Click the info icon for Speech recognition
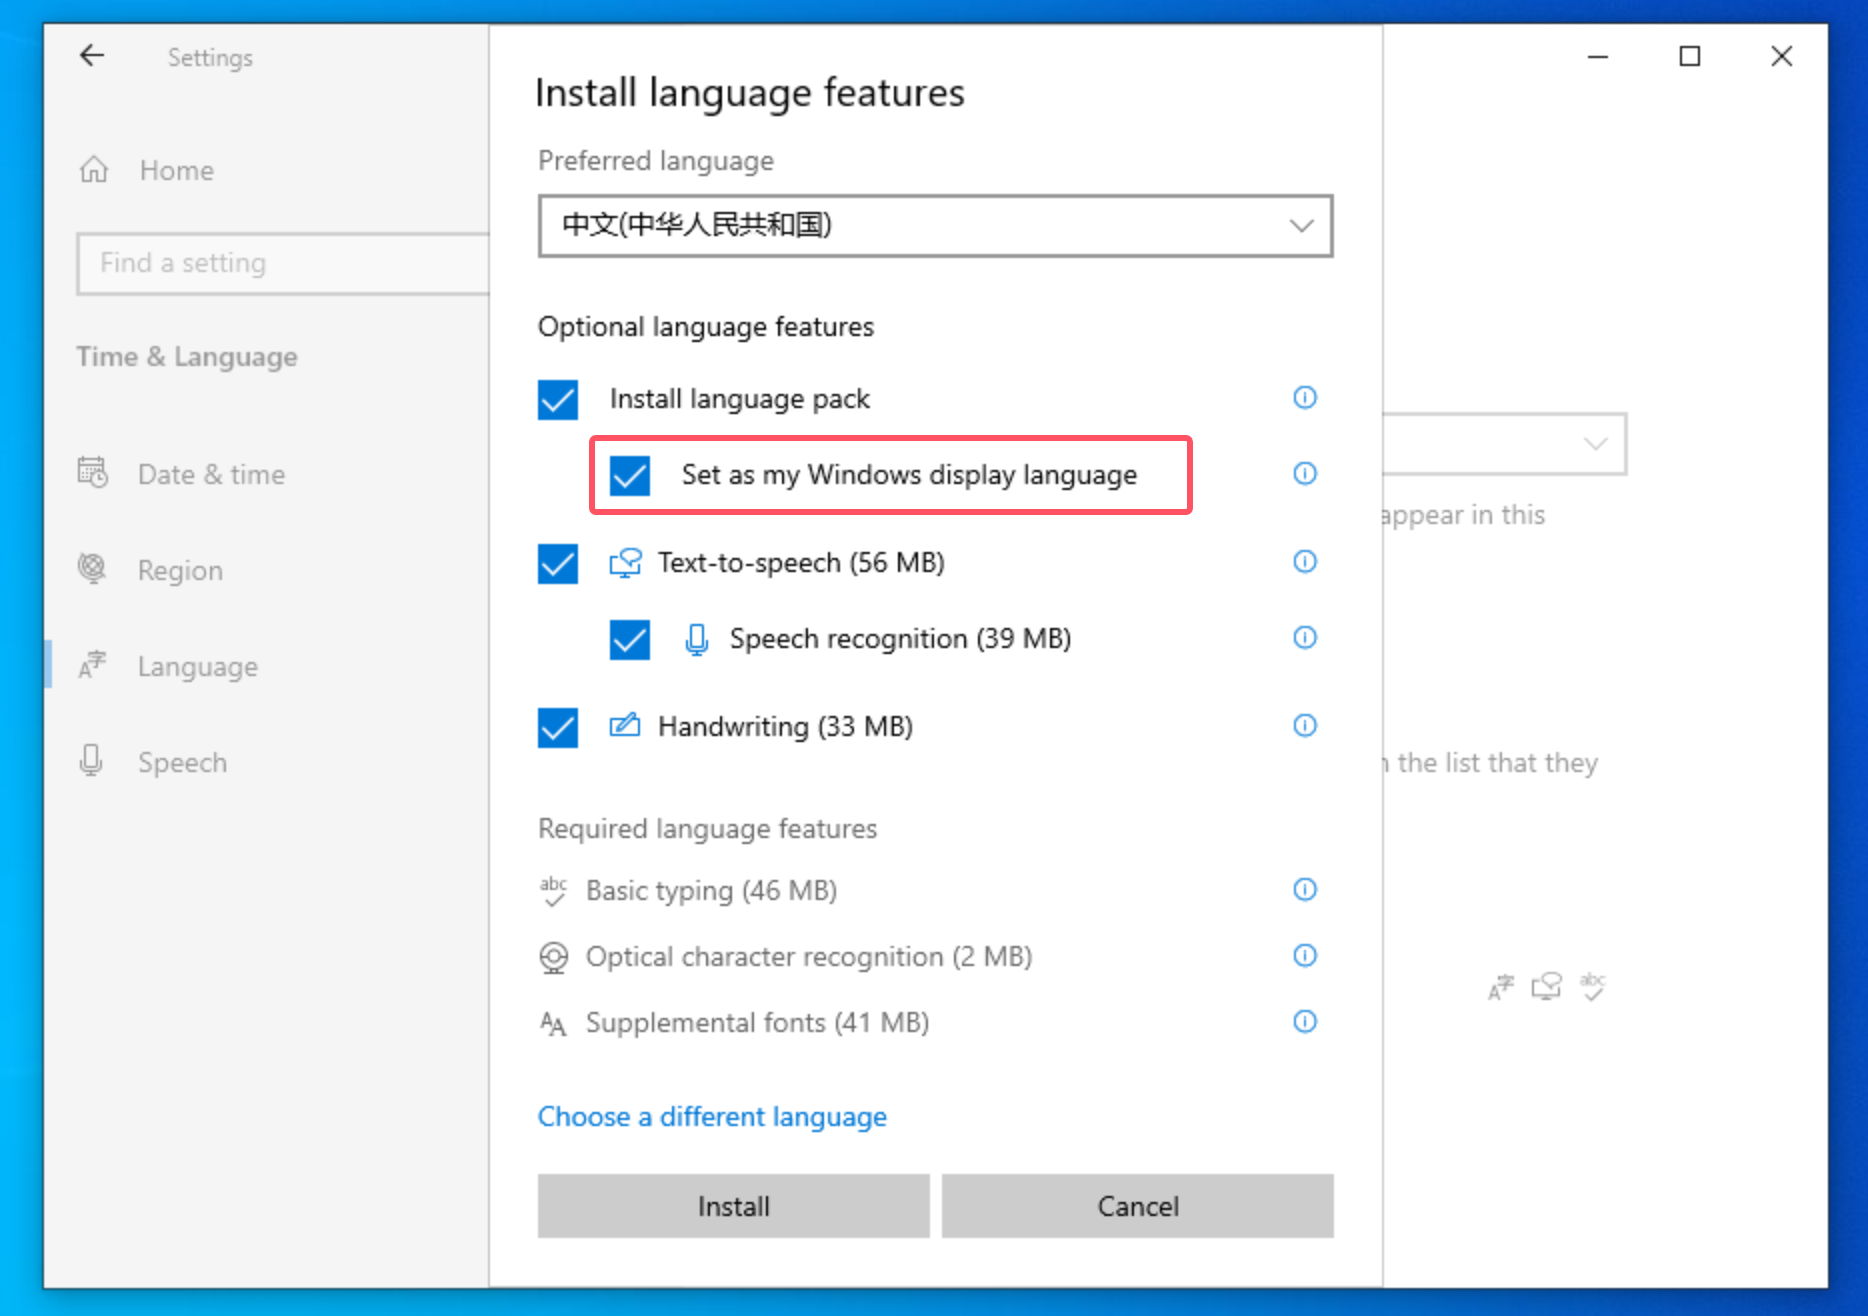This screenshot has height=1316, width=1868. [1304, 638]
